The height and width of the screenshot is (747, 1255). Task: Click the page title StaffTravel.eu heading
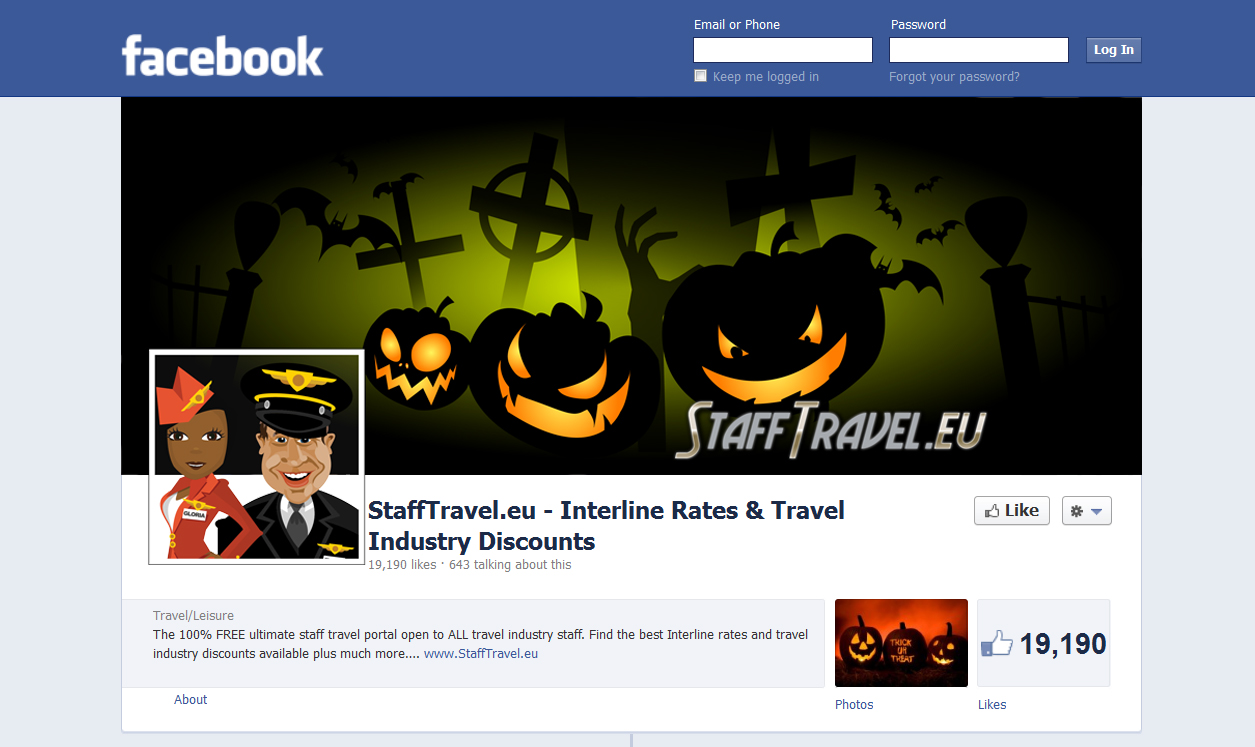coord(606,526)
